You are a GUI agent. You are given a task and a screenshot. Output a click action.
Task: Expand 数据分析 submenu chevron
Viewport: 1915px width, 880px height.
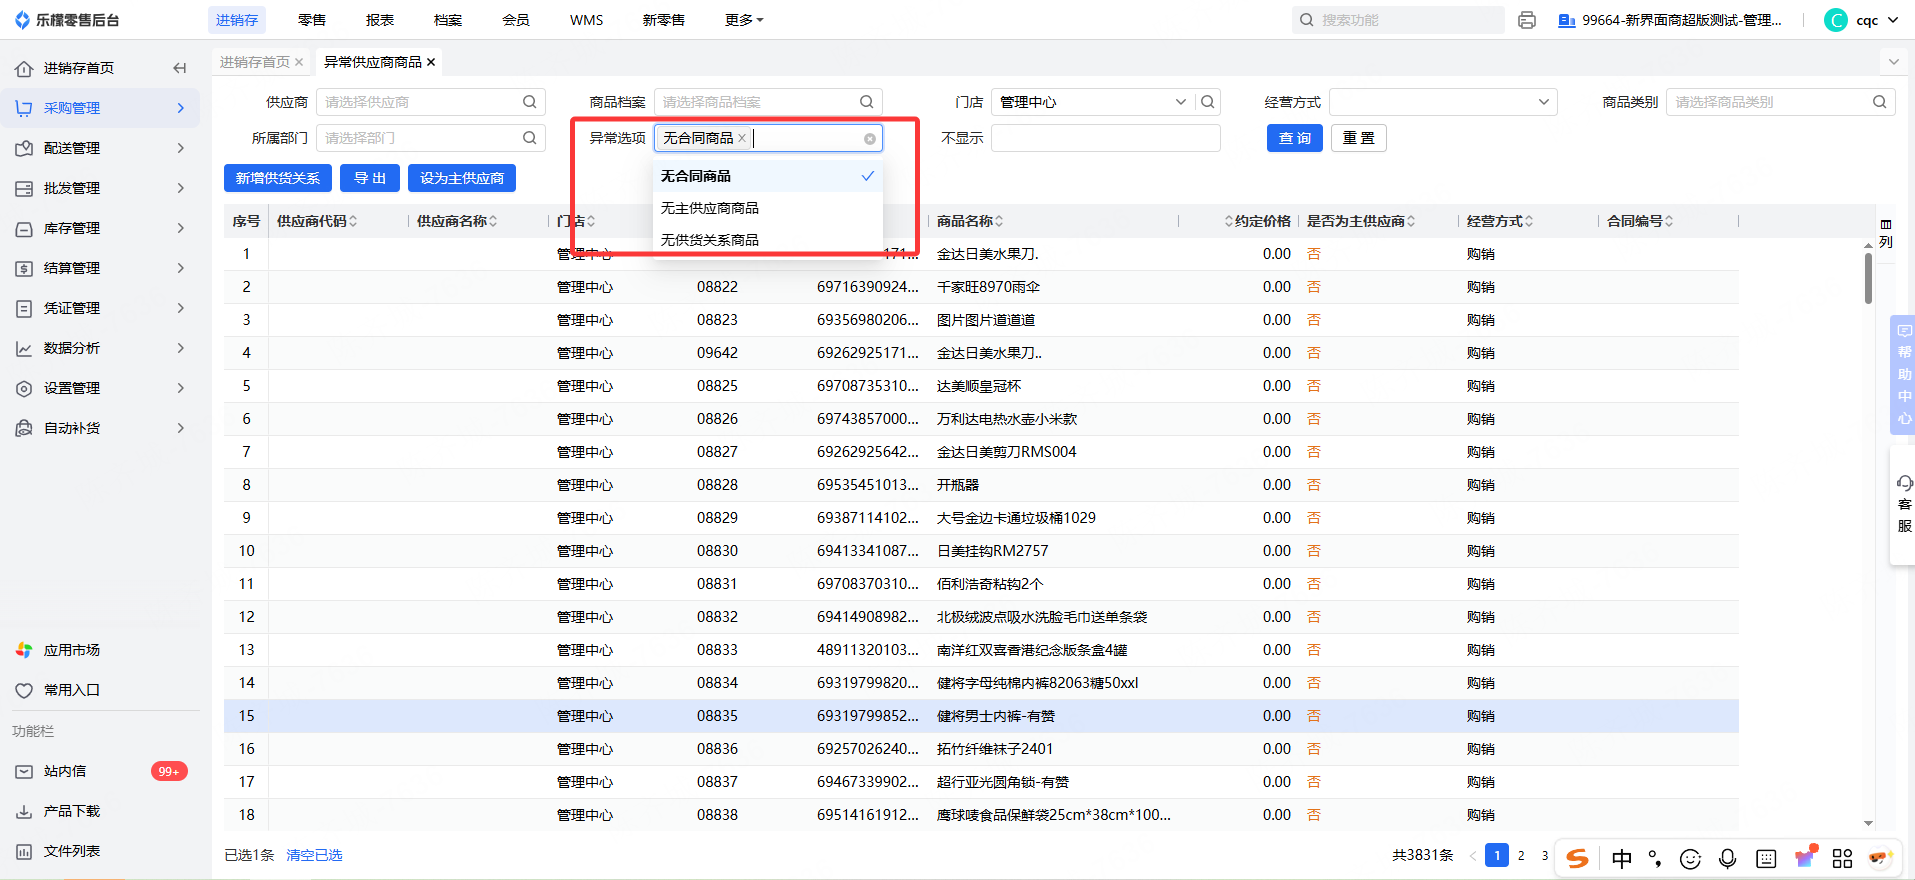pos(181,348)
